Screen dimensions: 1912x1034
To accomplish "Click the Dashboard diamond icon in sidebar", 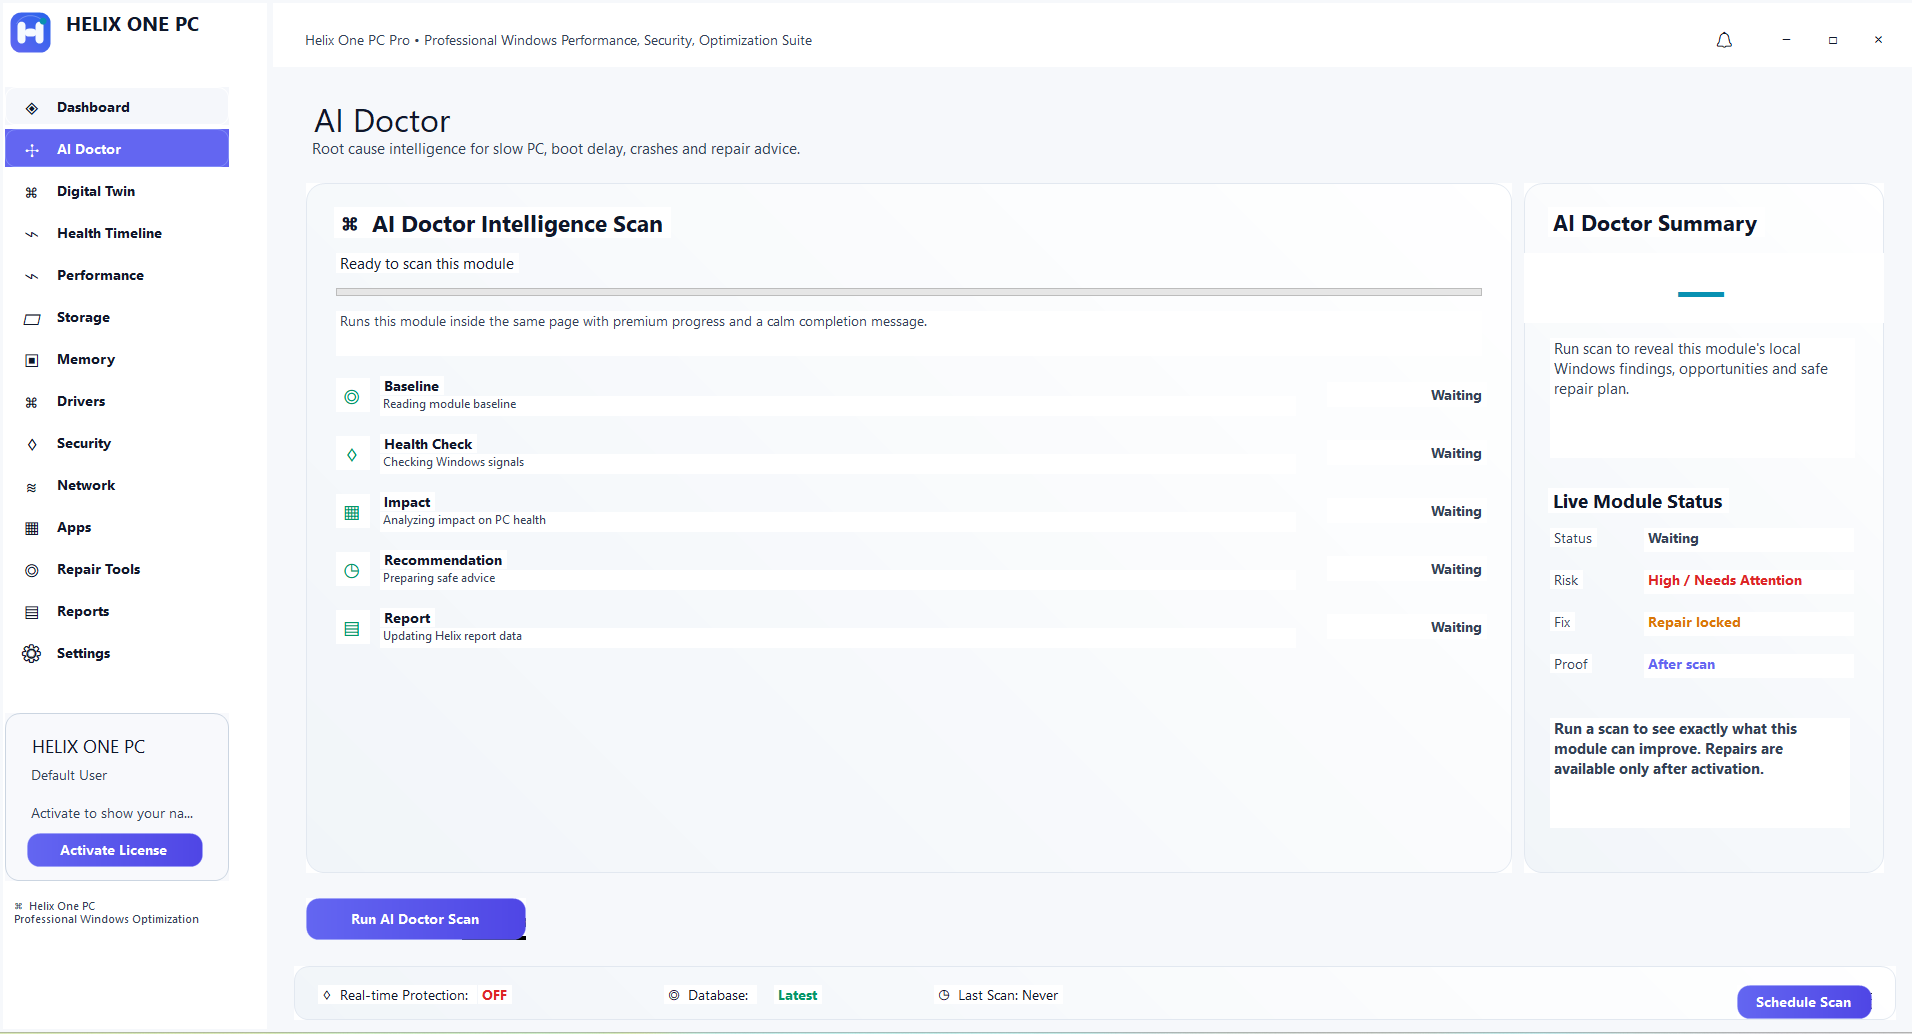I will [x=32, y=108].
